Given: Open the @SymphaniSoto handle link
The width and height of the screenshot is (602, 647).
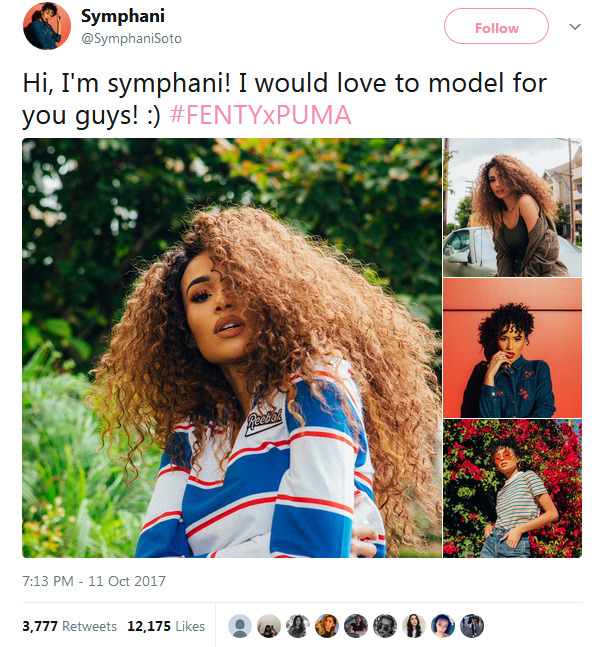Looking at the screenshot, I should [132, 38].
